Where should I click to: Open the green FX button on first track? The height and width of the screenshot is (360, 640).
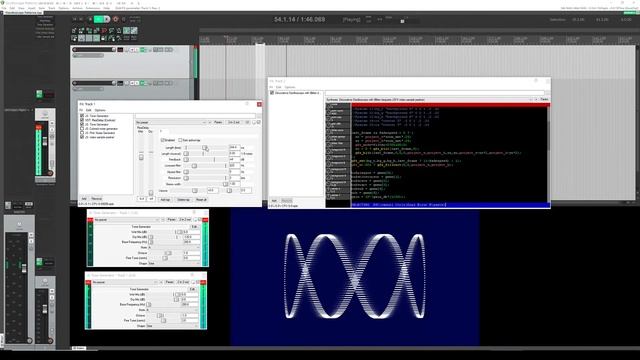point(142,50)
